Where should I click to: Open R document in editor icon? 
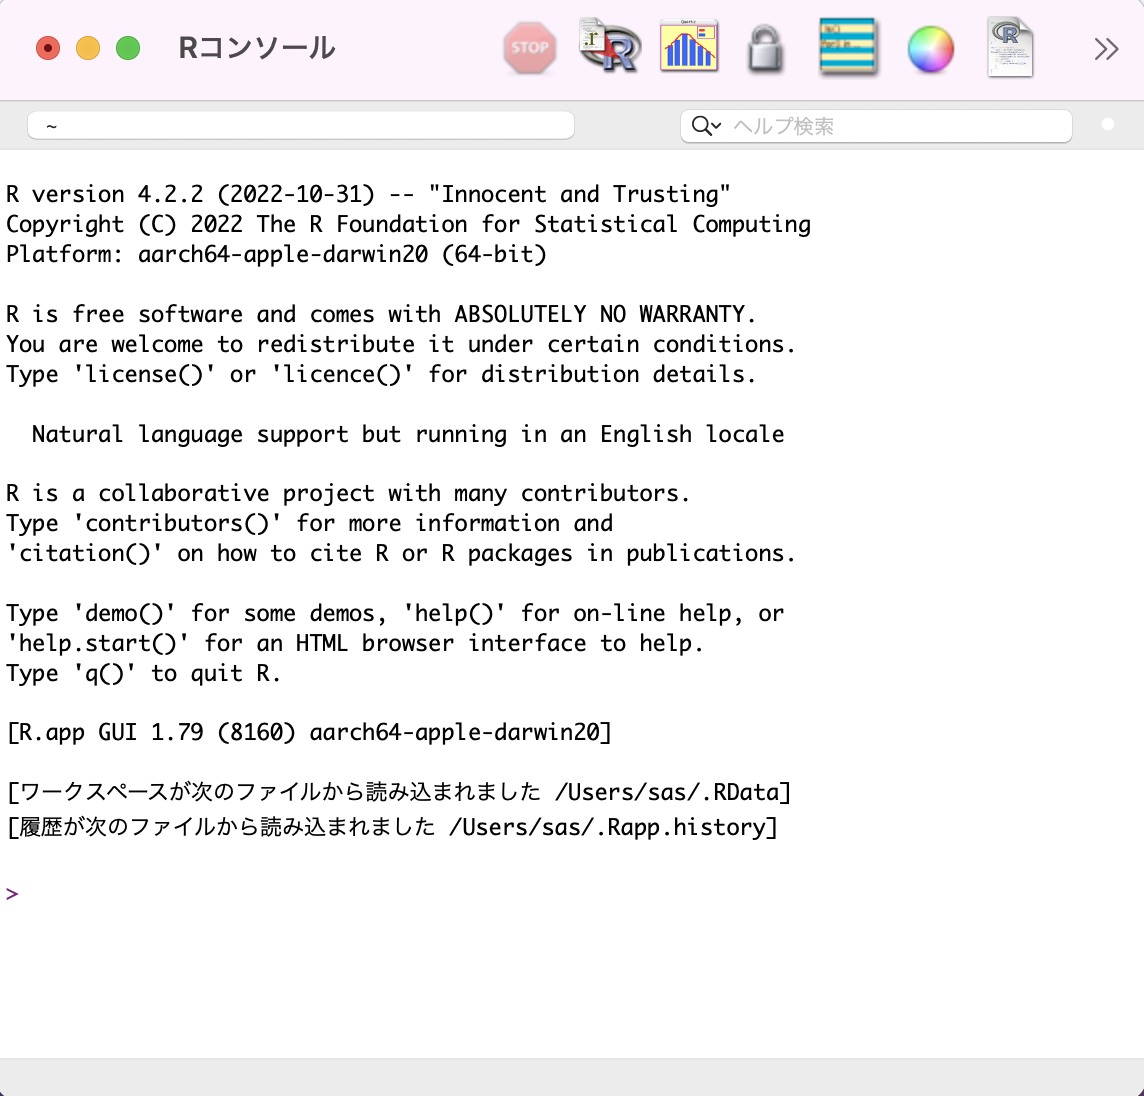pos(1010,47)
